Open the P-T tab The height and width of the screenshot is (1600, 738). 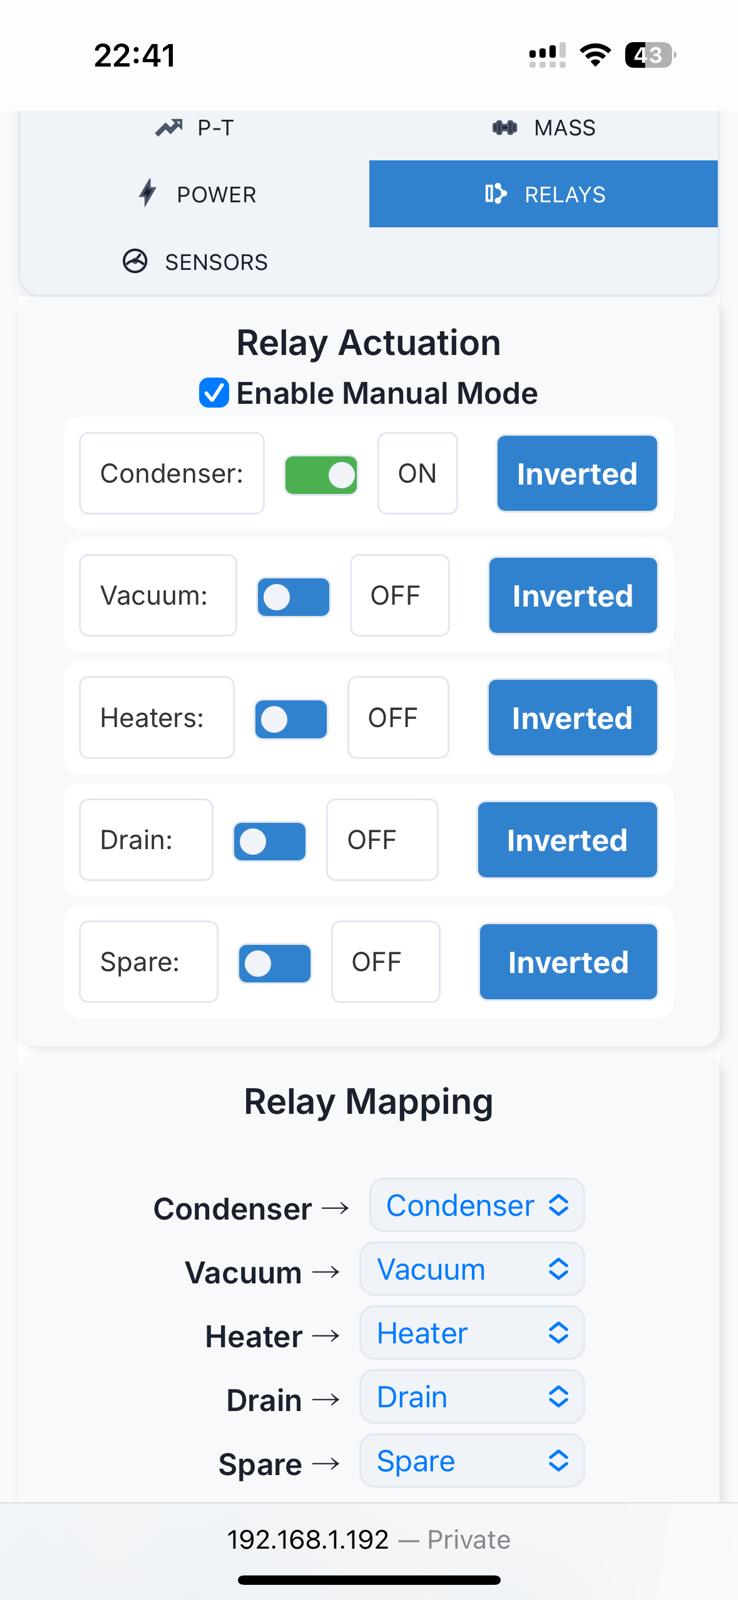point(194,127)
